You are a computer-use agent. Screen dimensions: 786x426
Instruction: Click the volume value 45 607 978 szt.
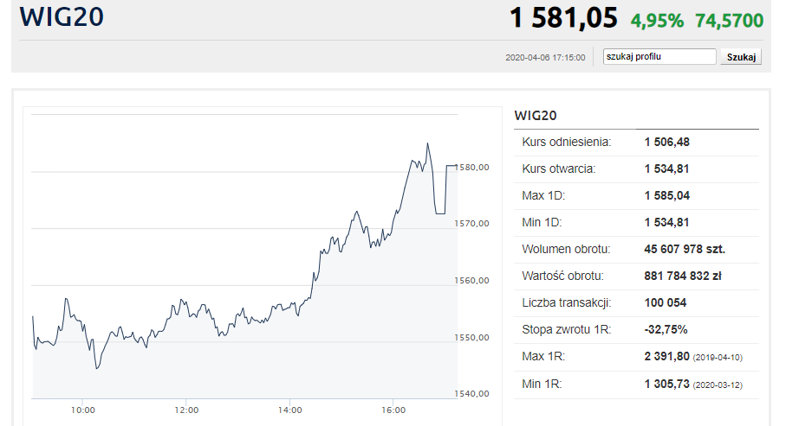click(684, 249)
